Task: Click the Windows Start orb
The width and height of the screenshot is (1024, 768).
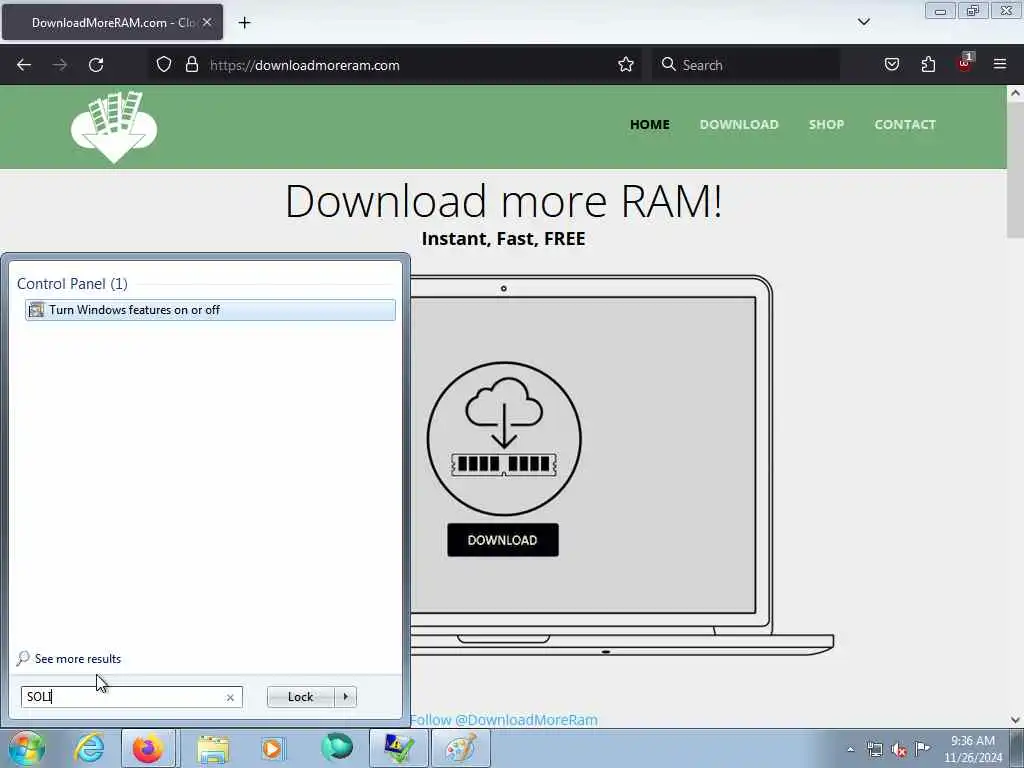Action: (x=26, y=748)
